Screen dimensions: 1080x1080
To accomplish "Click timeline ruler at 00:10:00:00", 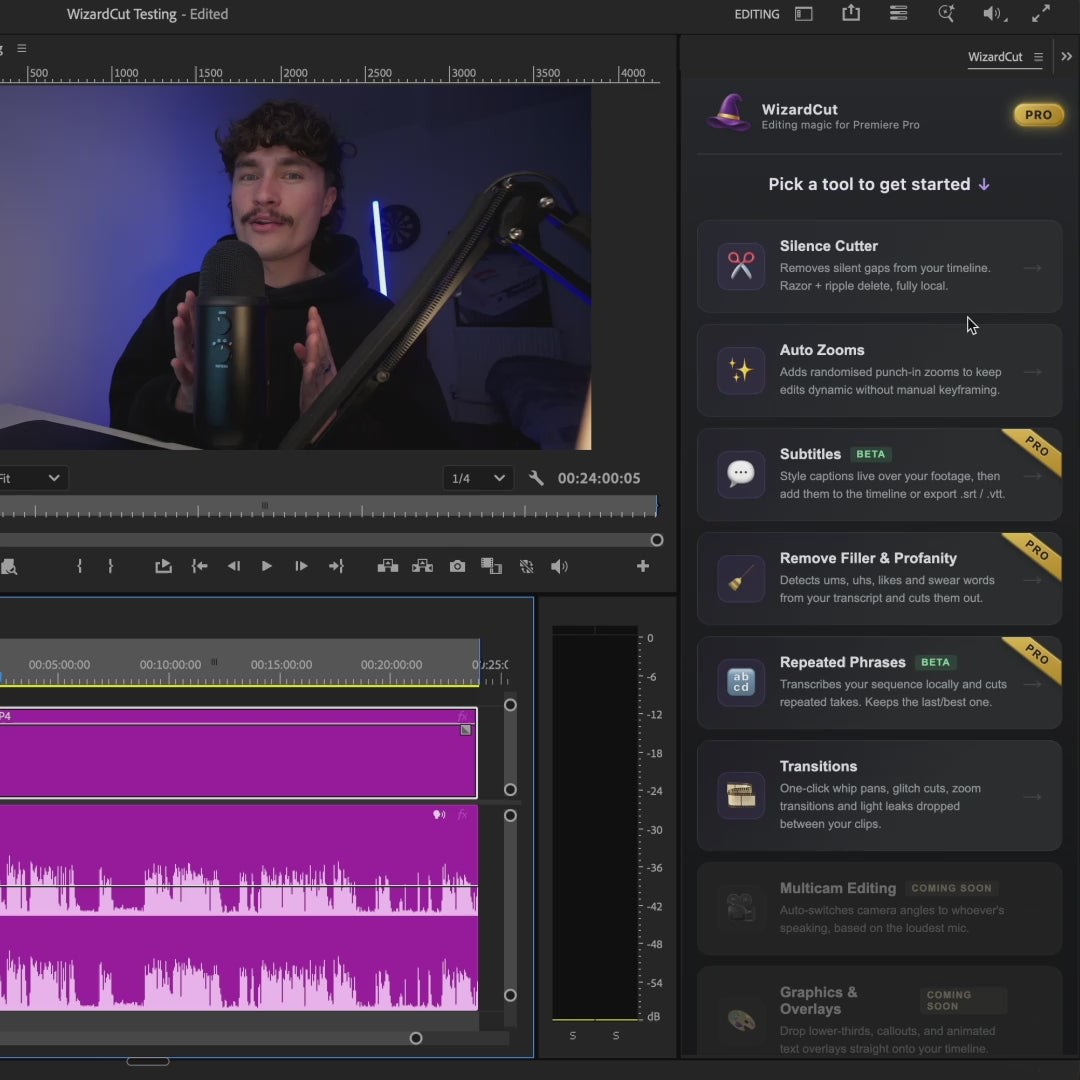I will pos(170,665).
